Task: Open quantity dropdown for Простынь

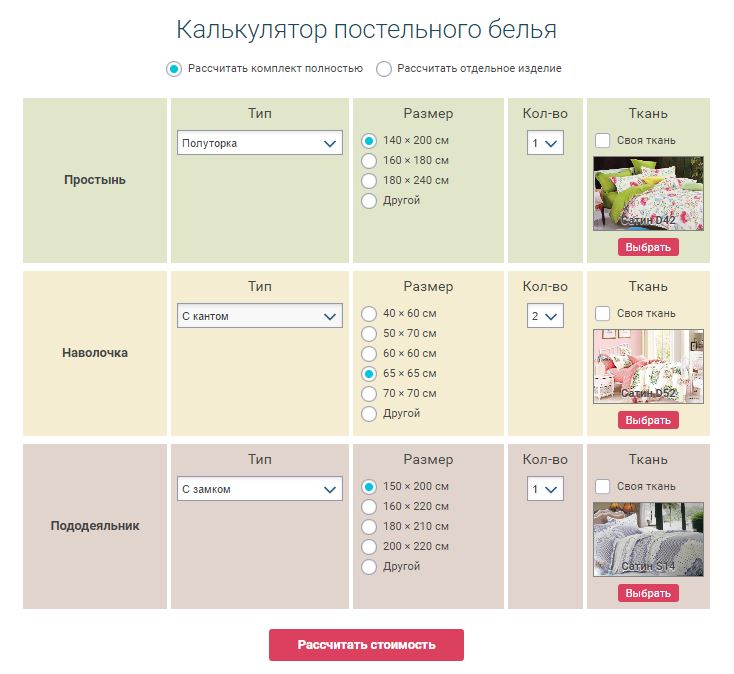Action: [x=545, y=143]
